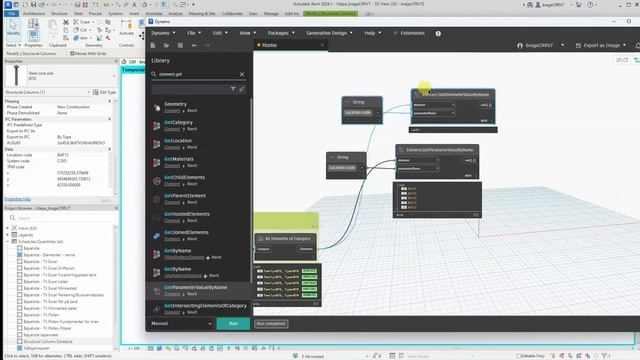Open the Packages menu in Dynamo

(281, 33)
